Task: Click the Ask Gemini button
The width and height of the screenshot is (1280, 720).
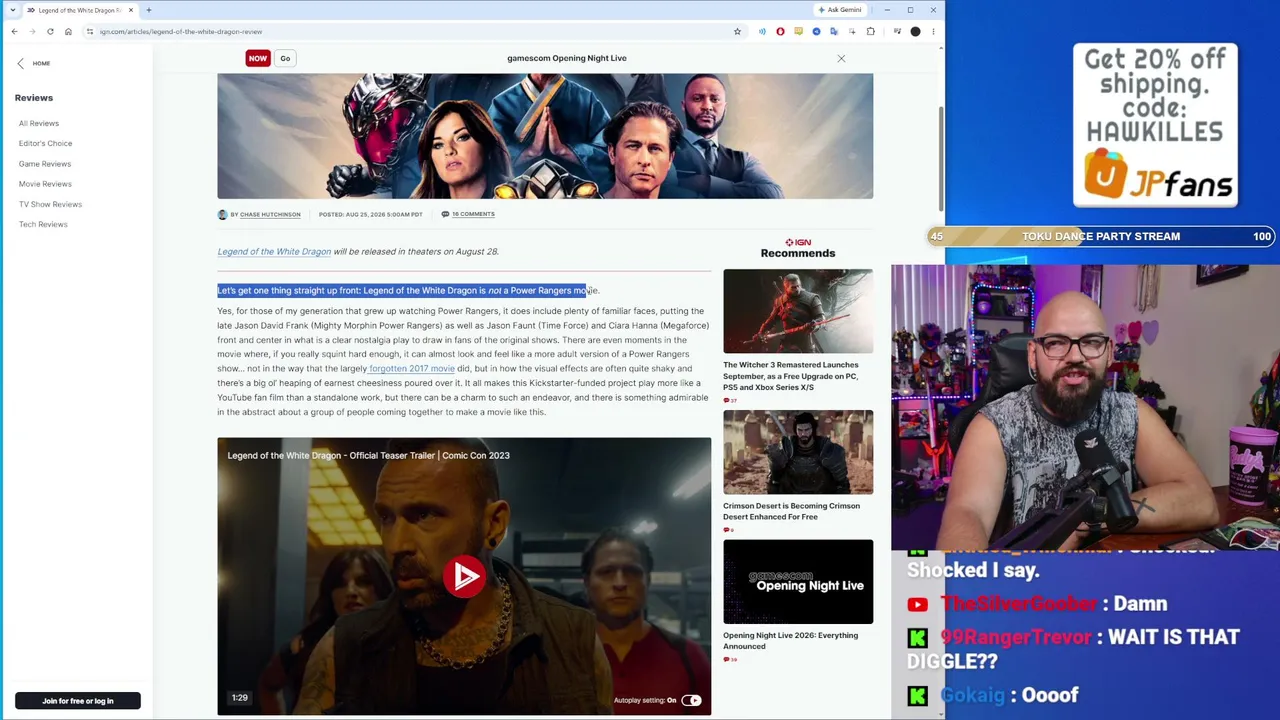Action: pyautogui.click(x=840, y=10)
